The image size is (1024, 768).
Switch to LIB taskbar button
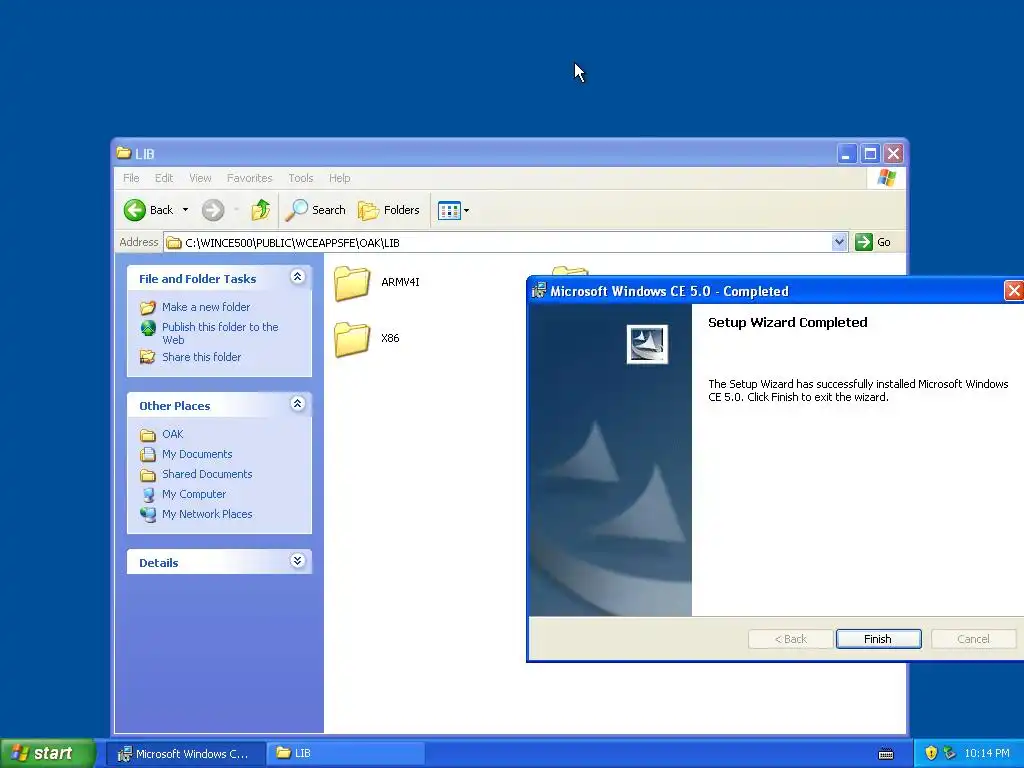click(x=346, y=754)
